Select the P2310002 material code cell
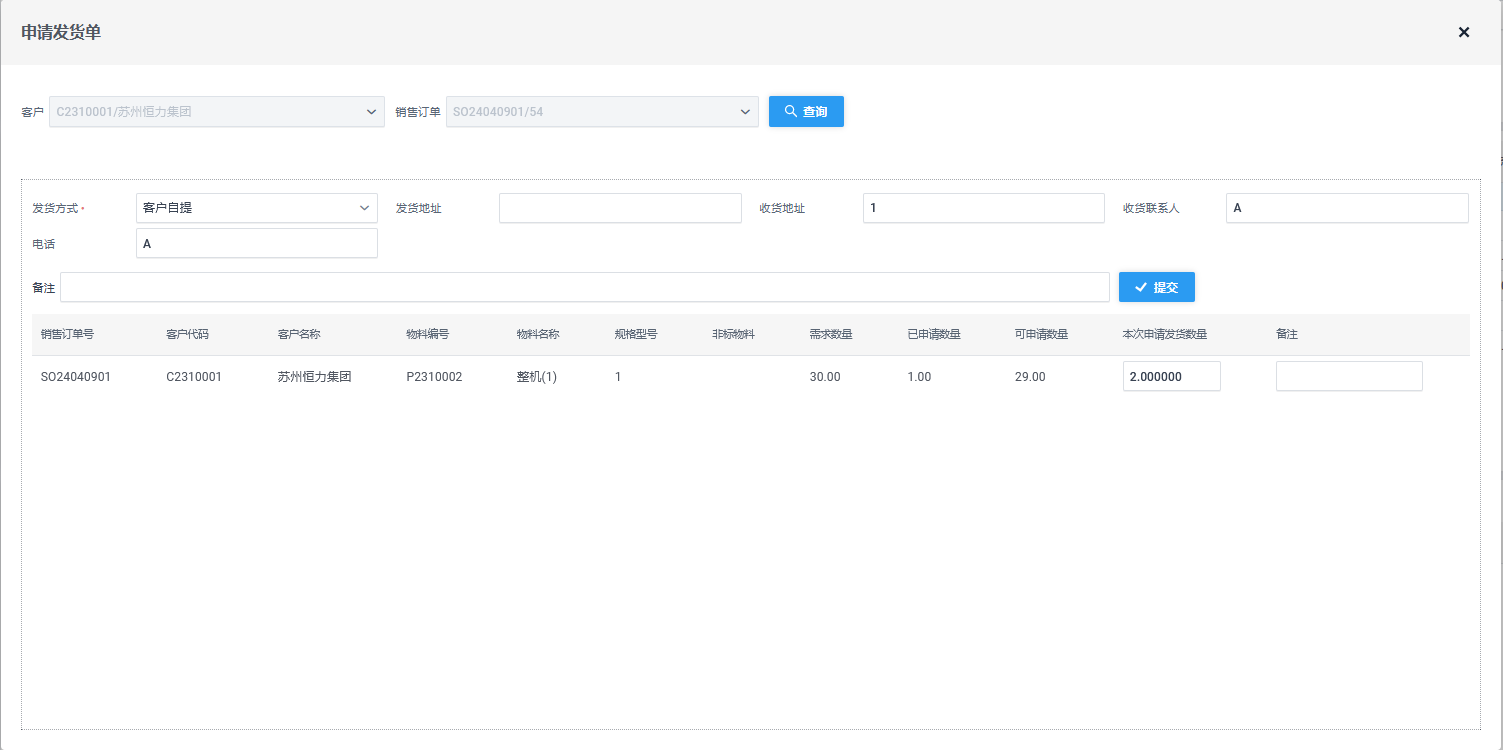Screen dimensions: 1503x750 (x=434, y=377)
